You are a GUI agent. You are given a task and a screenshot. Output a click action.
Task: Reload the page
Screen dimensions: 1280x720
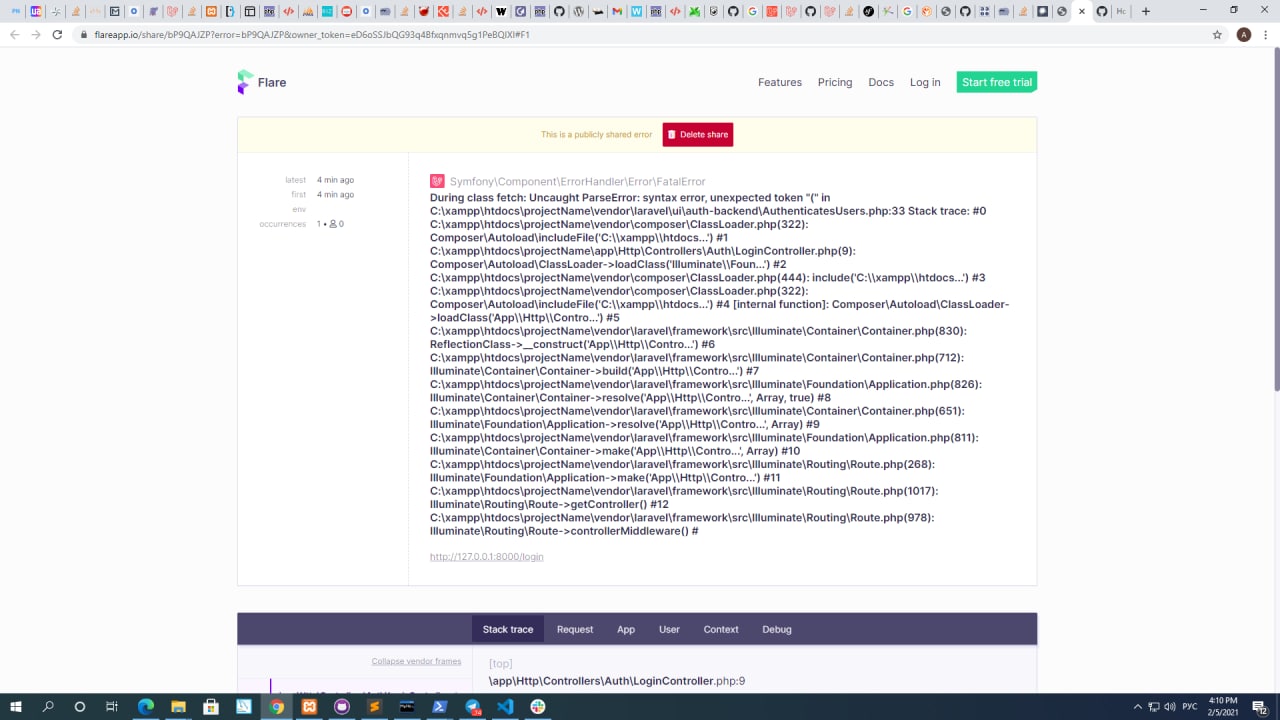[58, 34]
